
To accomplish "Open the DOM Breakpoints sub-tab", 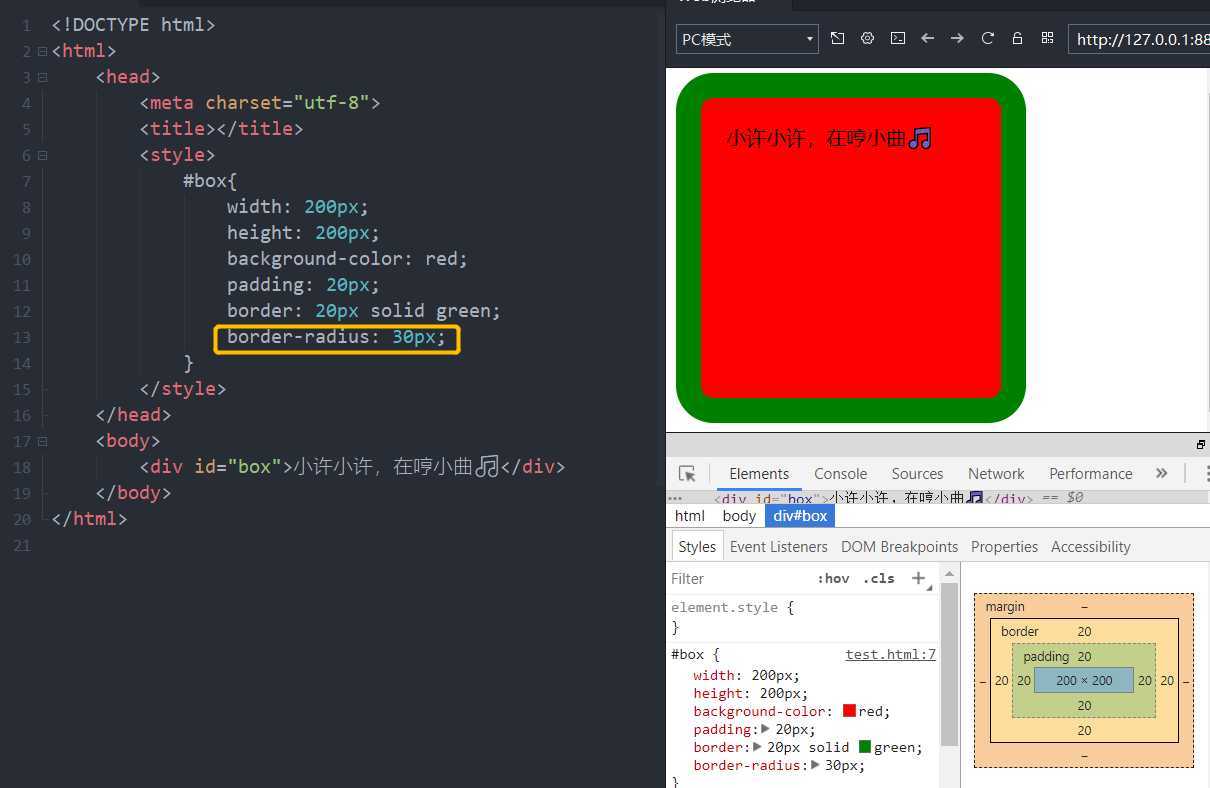I will tap(899, 546).
